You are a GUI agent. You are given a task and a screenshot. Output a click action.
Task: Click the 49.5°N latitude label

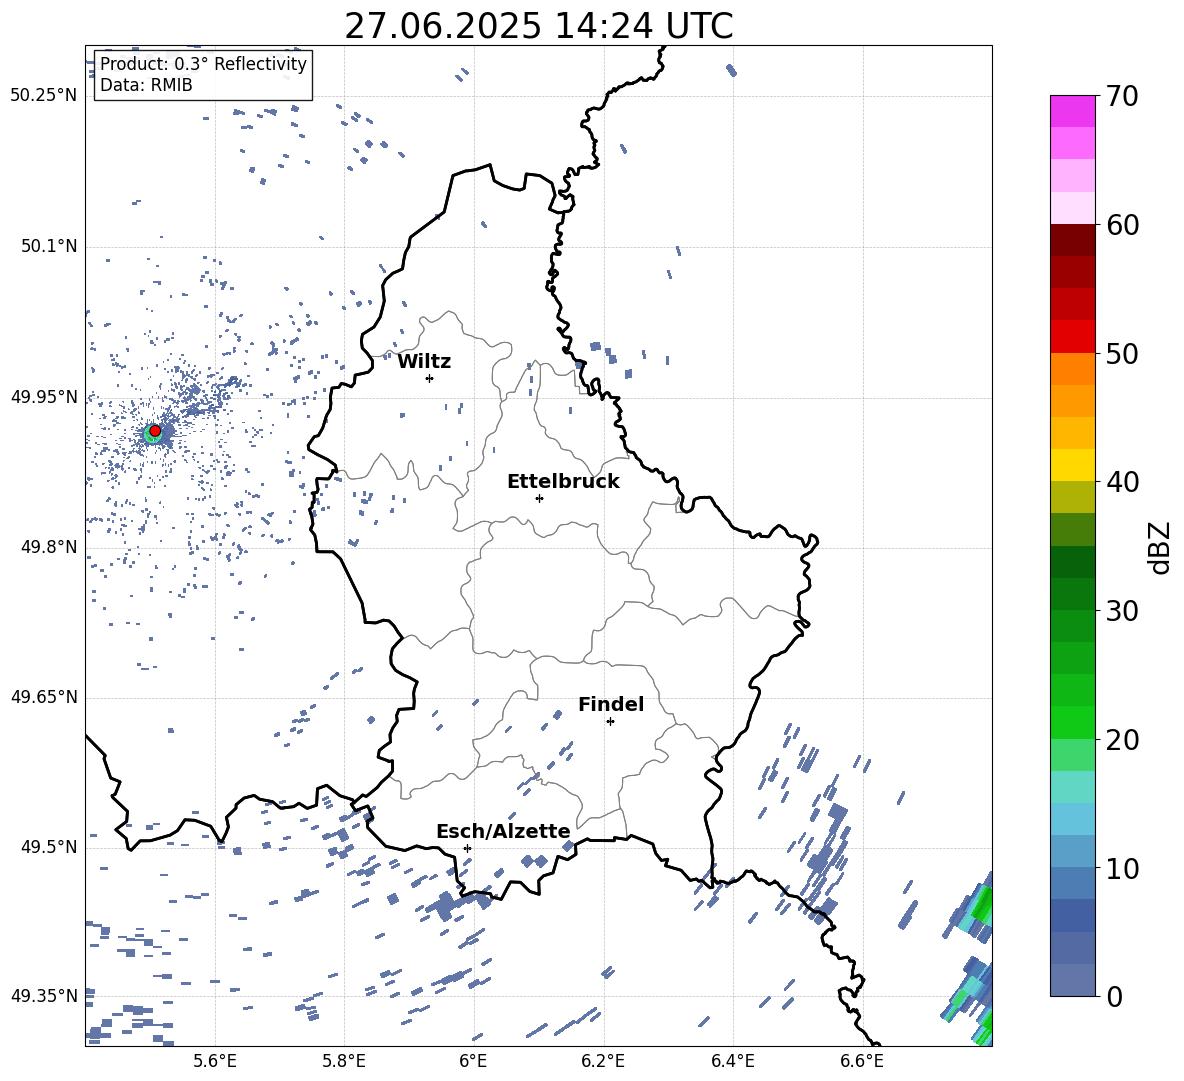tap(48, 847)
